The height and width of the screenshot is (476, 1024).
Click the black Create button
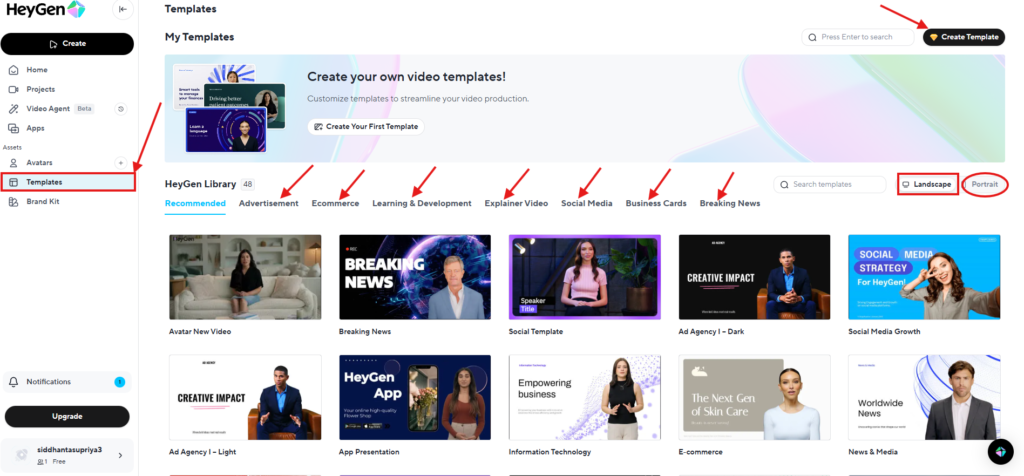(67, 44)
